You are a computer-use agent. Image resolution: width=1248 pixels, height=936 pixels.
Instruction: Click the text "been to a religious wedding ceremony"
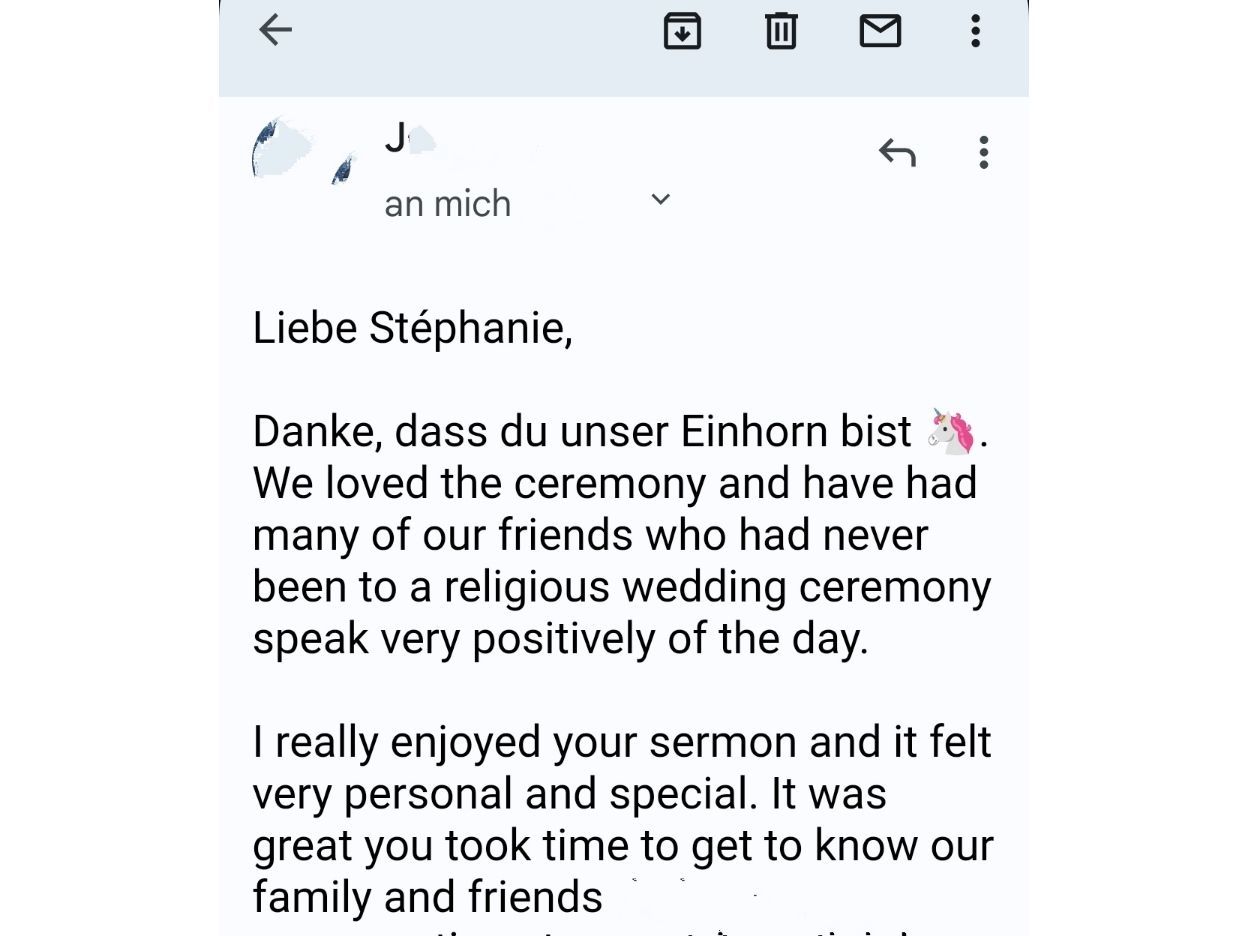(621, 587)
